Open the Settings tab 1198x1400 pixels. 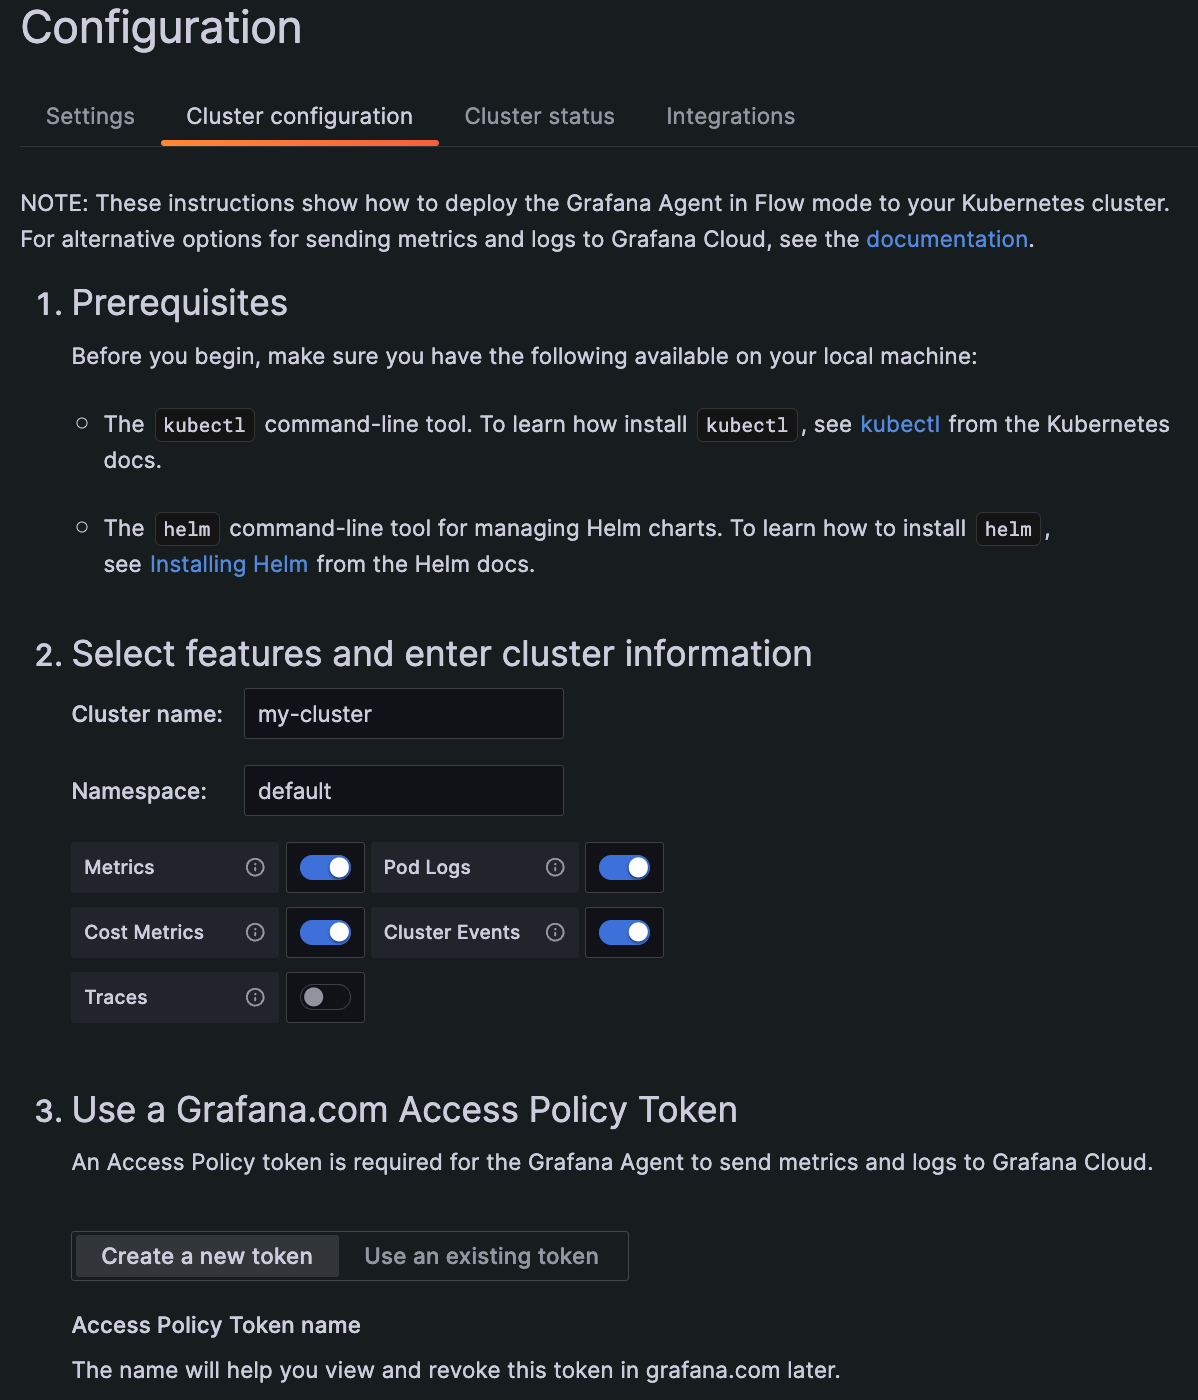90,116
